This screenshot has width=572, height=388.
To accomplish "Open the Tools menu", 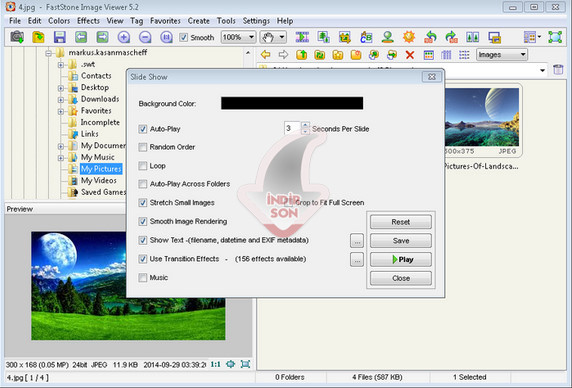I will (x=226, y=21).
